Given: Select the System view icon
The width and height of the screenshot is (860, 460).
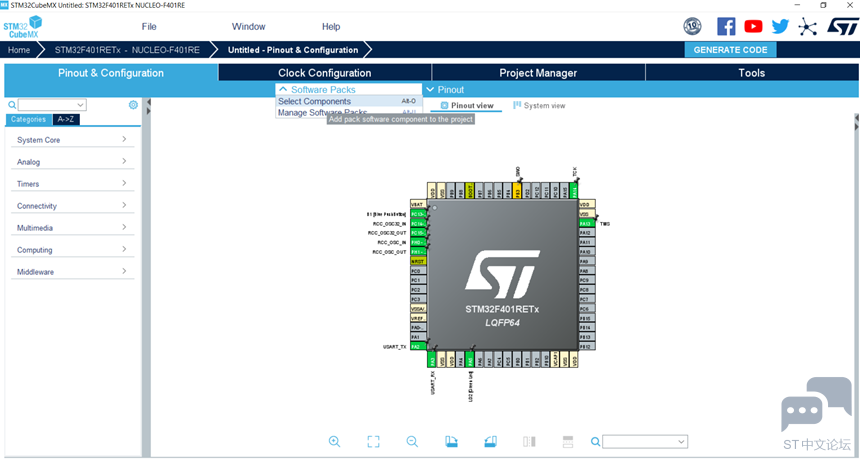Looking at the screenshot, I should coord(517,105).
